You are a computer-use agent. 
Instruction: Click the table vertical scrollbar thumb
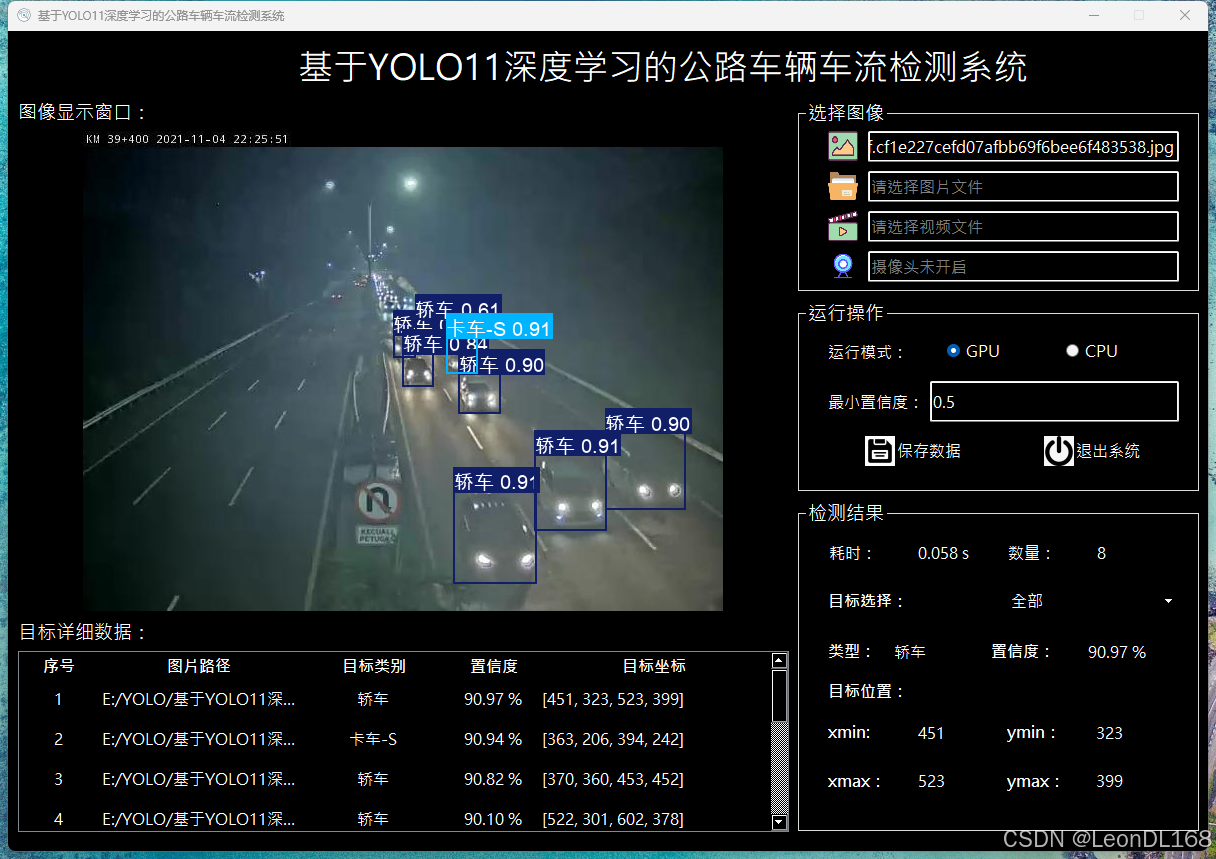[x=780, y=695]
